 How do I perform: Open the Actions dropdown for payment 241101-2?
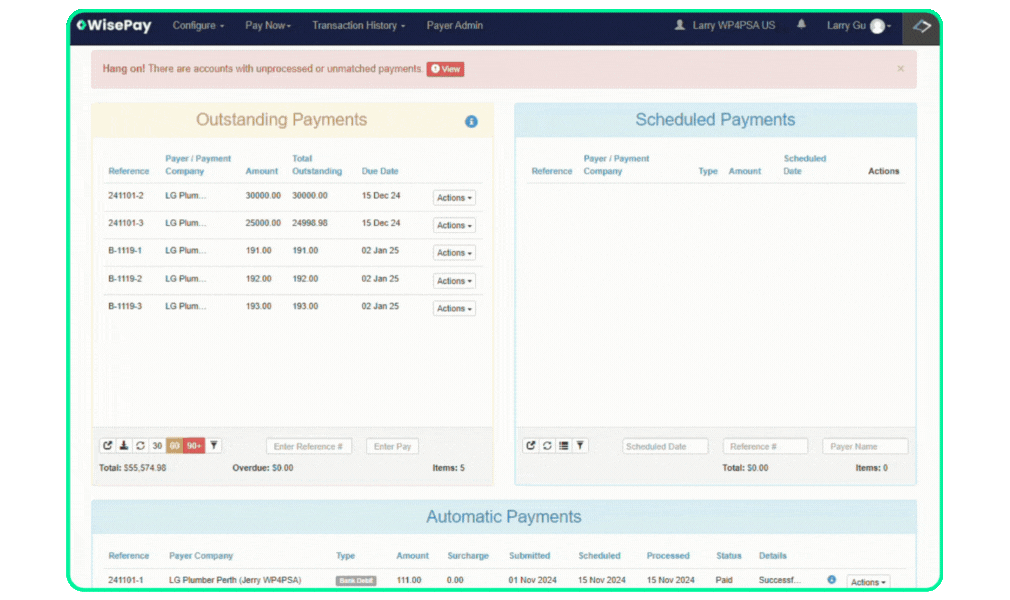454,197
